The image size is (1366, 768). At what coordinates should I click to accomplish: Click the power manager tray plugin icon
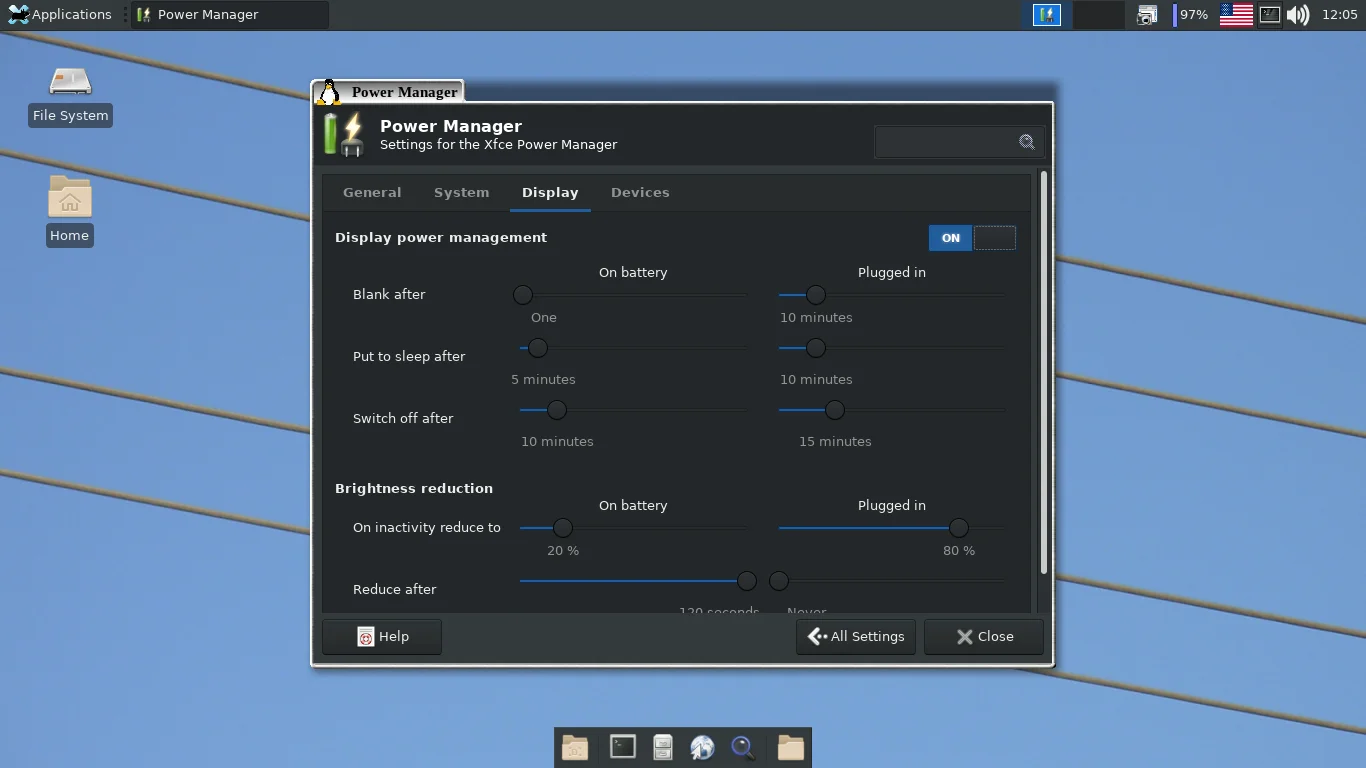tap(1046, 15)
